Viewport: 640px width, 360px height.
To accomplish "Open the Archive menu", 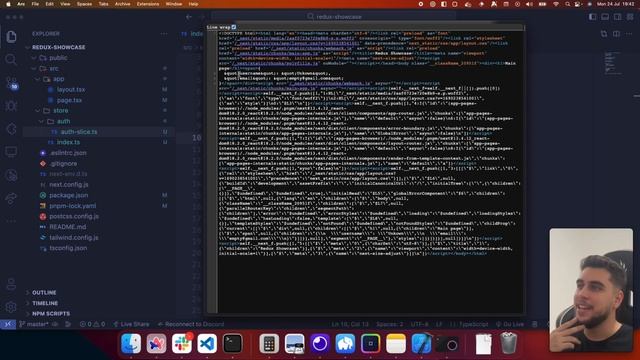I will pyautogui.click(x=122, y=4).
